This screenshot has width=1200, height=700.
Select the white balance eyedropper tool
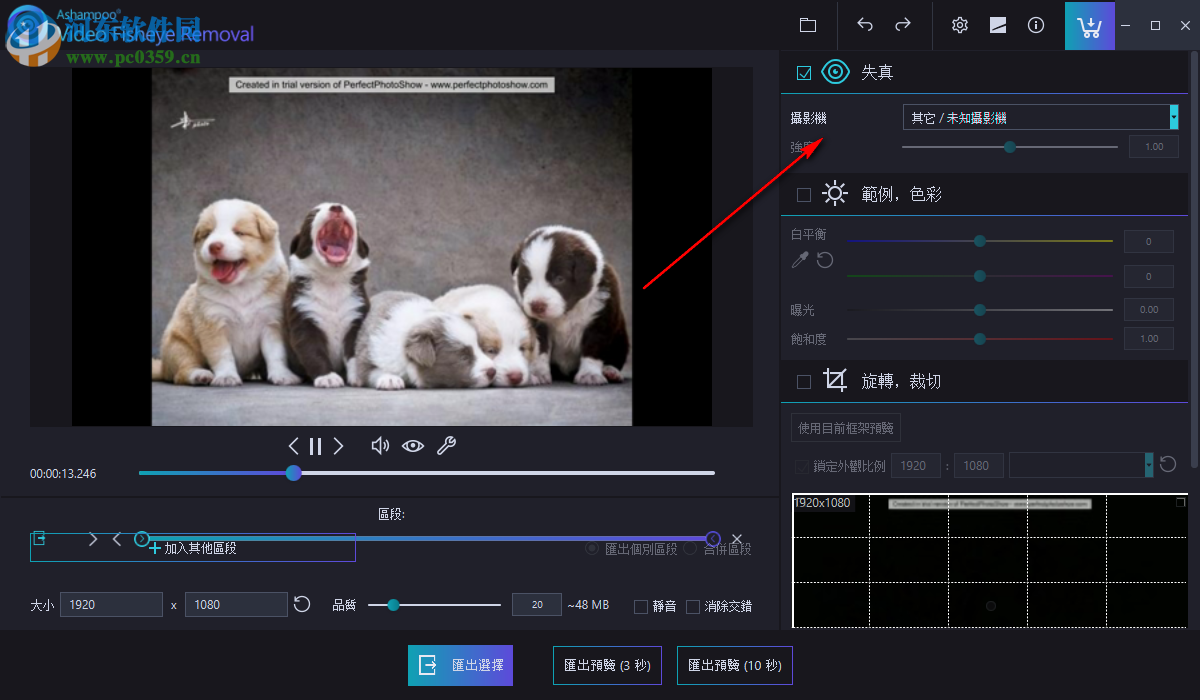coord(799,259)
